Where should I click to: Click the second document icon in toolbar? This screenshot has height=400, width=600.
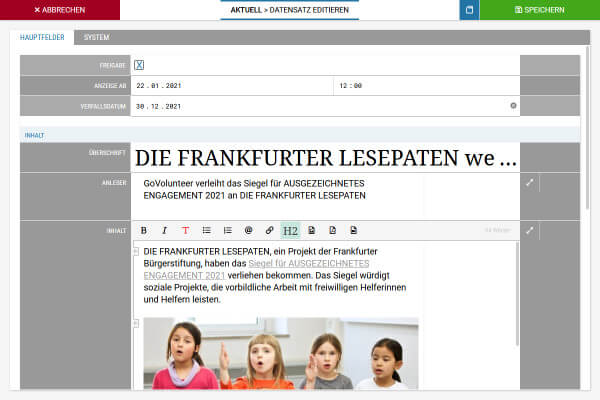pyautogui.click(x=333, y=230)
